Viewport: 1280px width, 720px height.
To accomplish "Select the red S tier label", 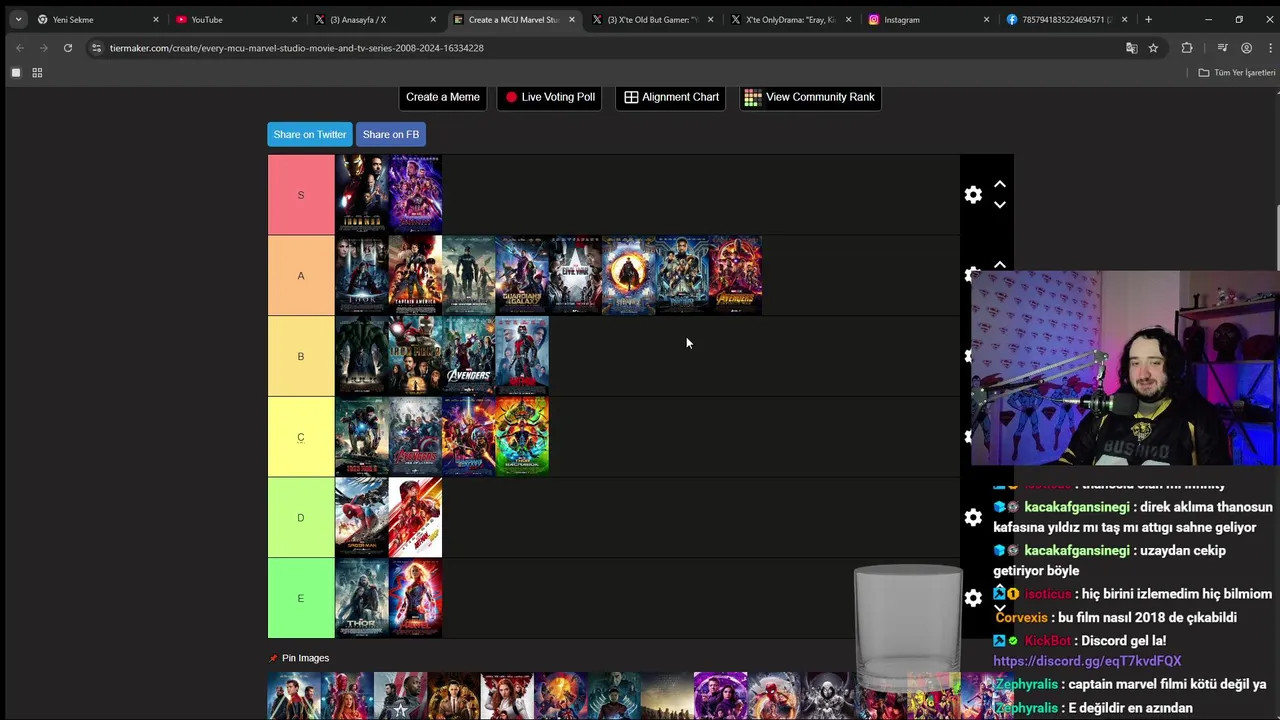I will [x=301, y=195].
